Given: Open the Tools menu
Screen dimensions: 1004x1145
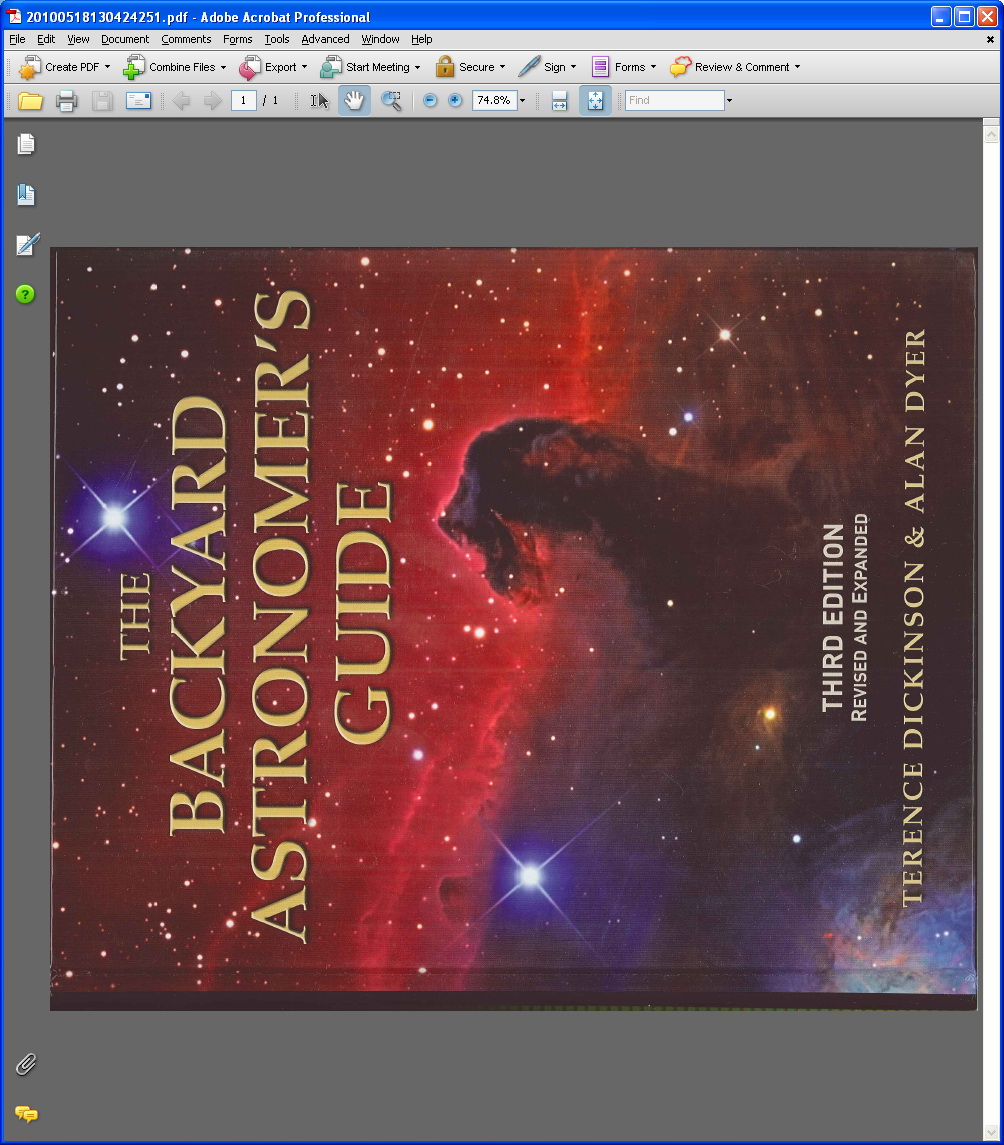Looking at the screenshot, I should [x=277, y=39].
